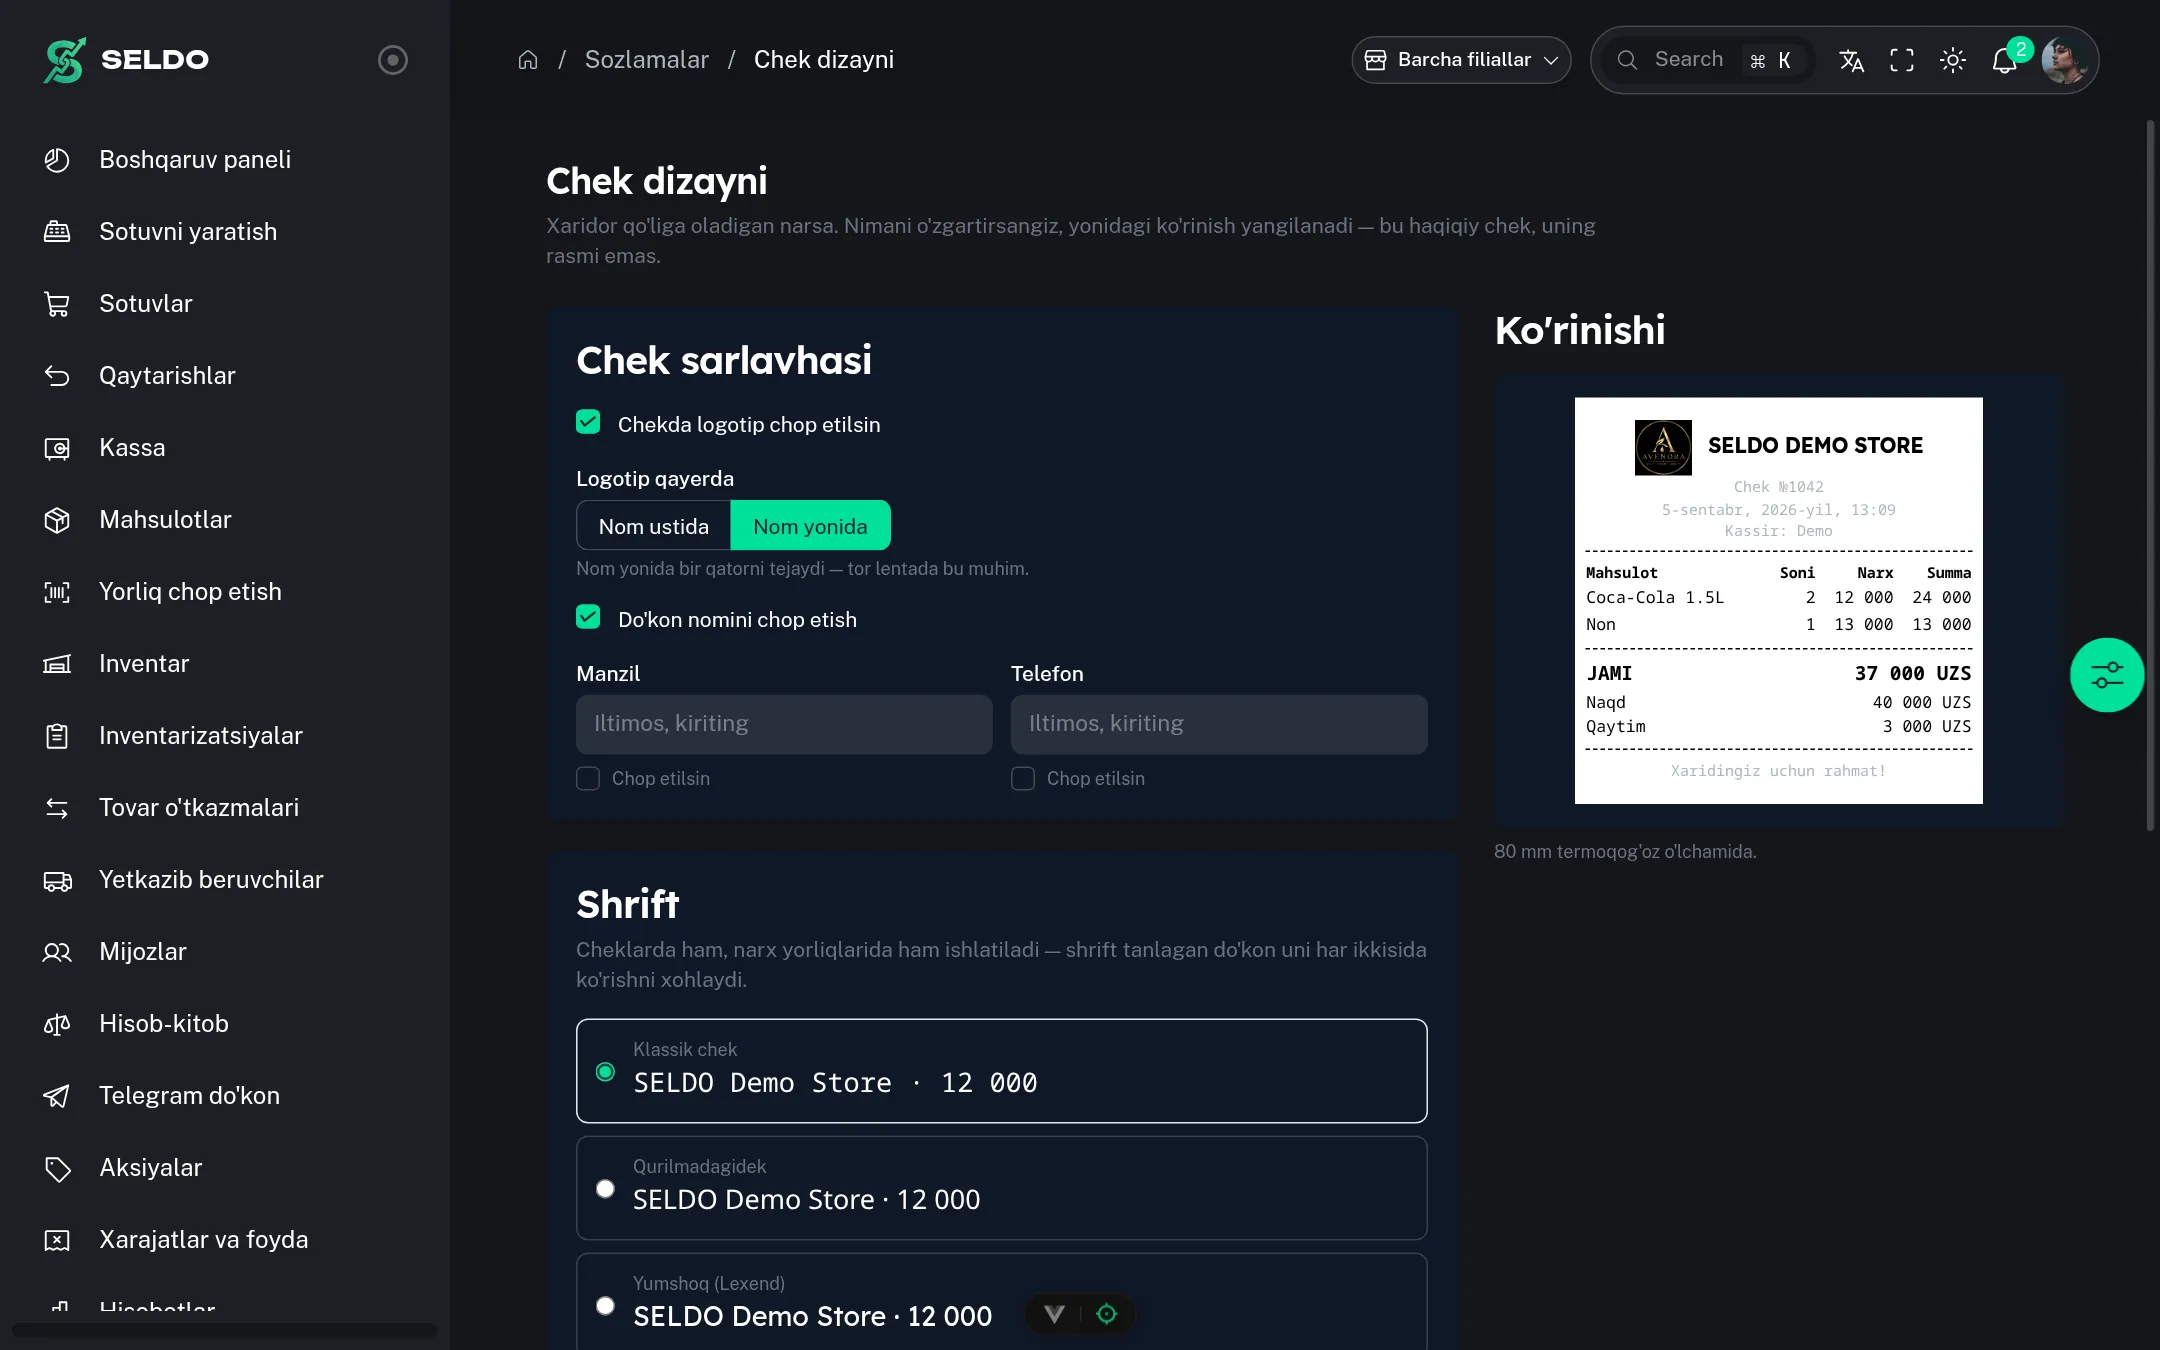Image resolution: width=2160 pixels, height=1350 pixels.
Task: Enable Chop etilsin under Manzil
Action: [x=588, y=778]
